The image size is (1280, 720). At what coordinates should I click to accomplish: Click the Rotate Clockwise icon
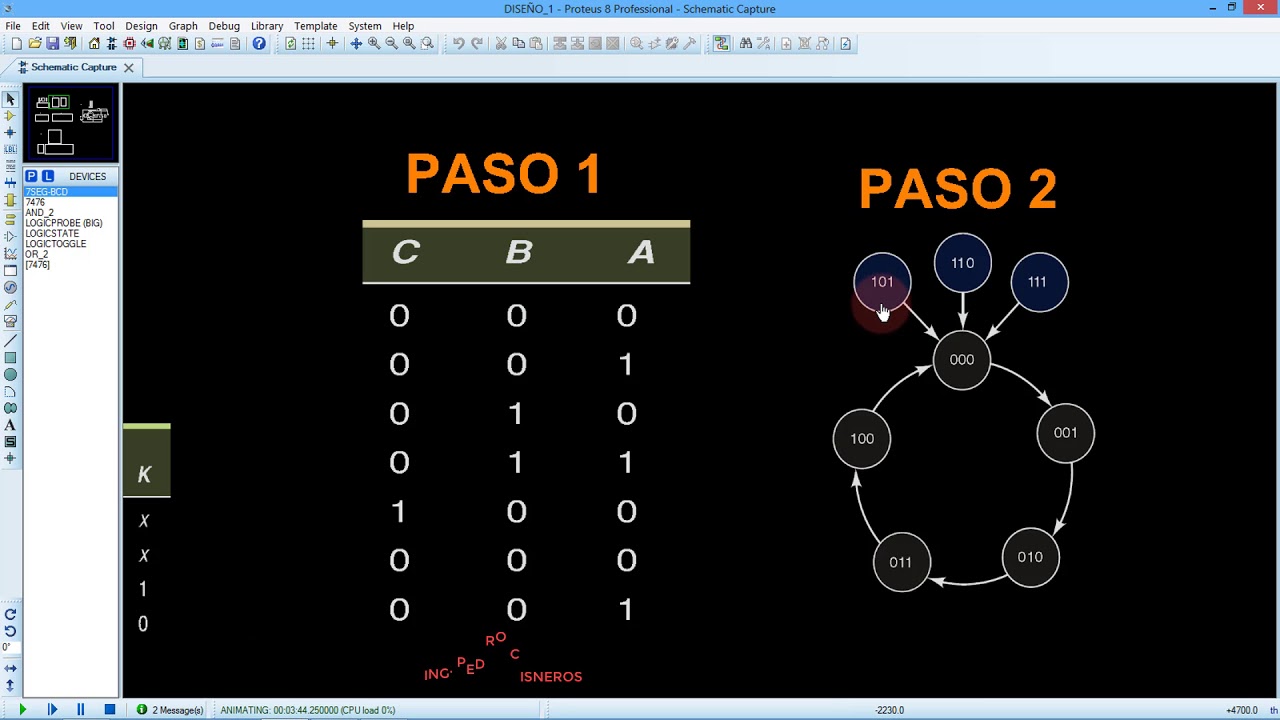click(10, 615)
